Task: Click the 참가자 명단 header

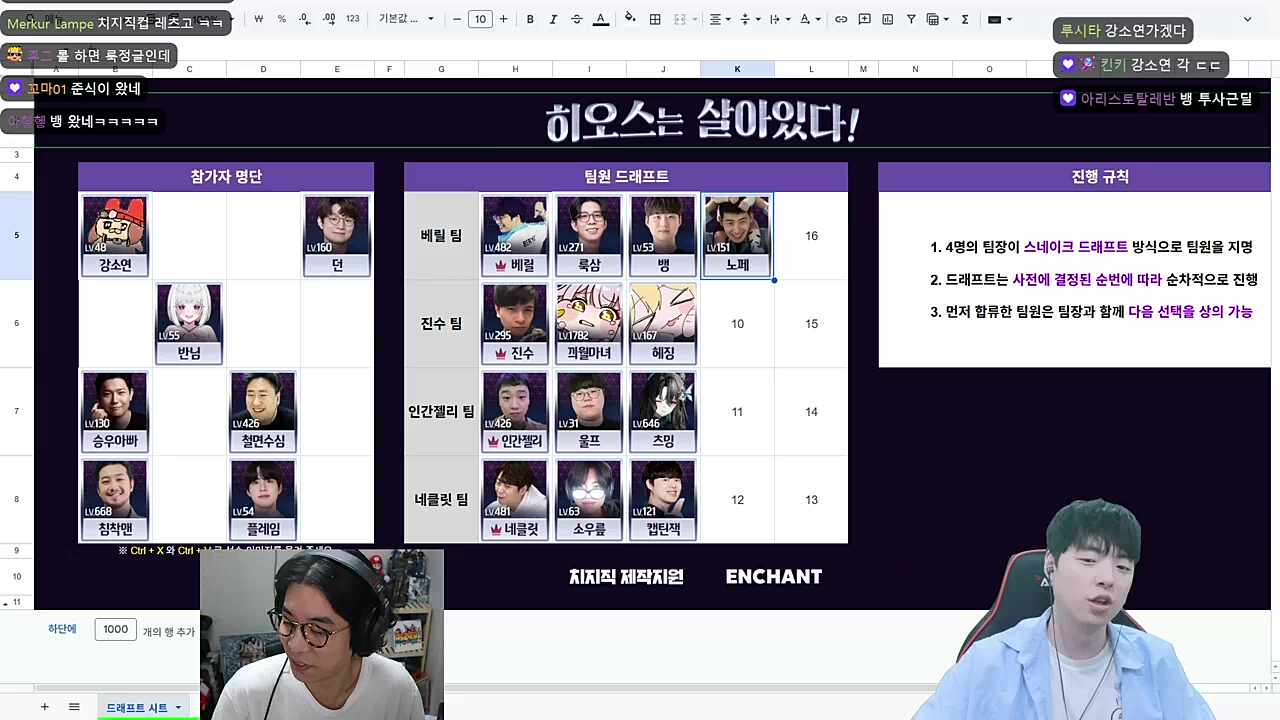Action: [x=226, y=176]
